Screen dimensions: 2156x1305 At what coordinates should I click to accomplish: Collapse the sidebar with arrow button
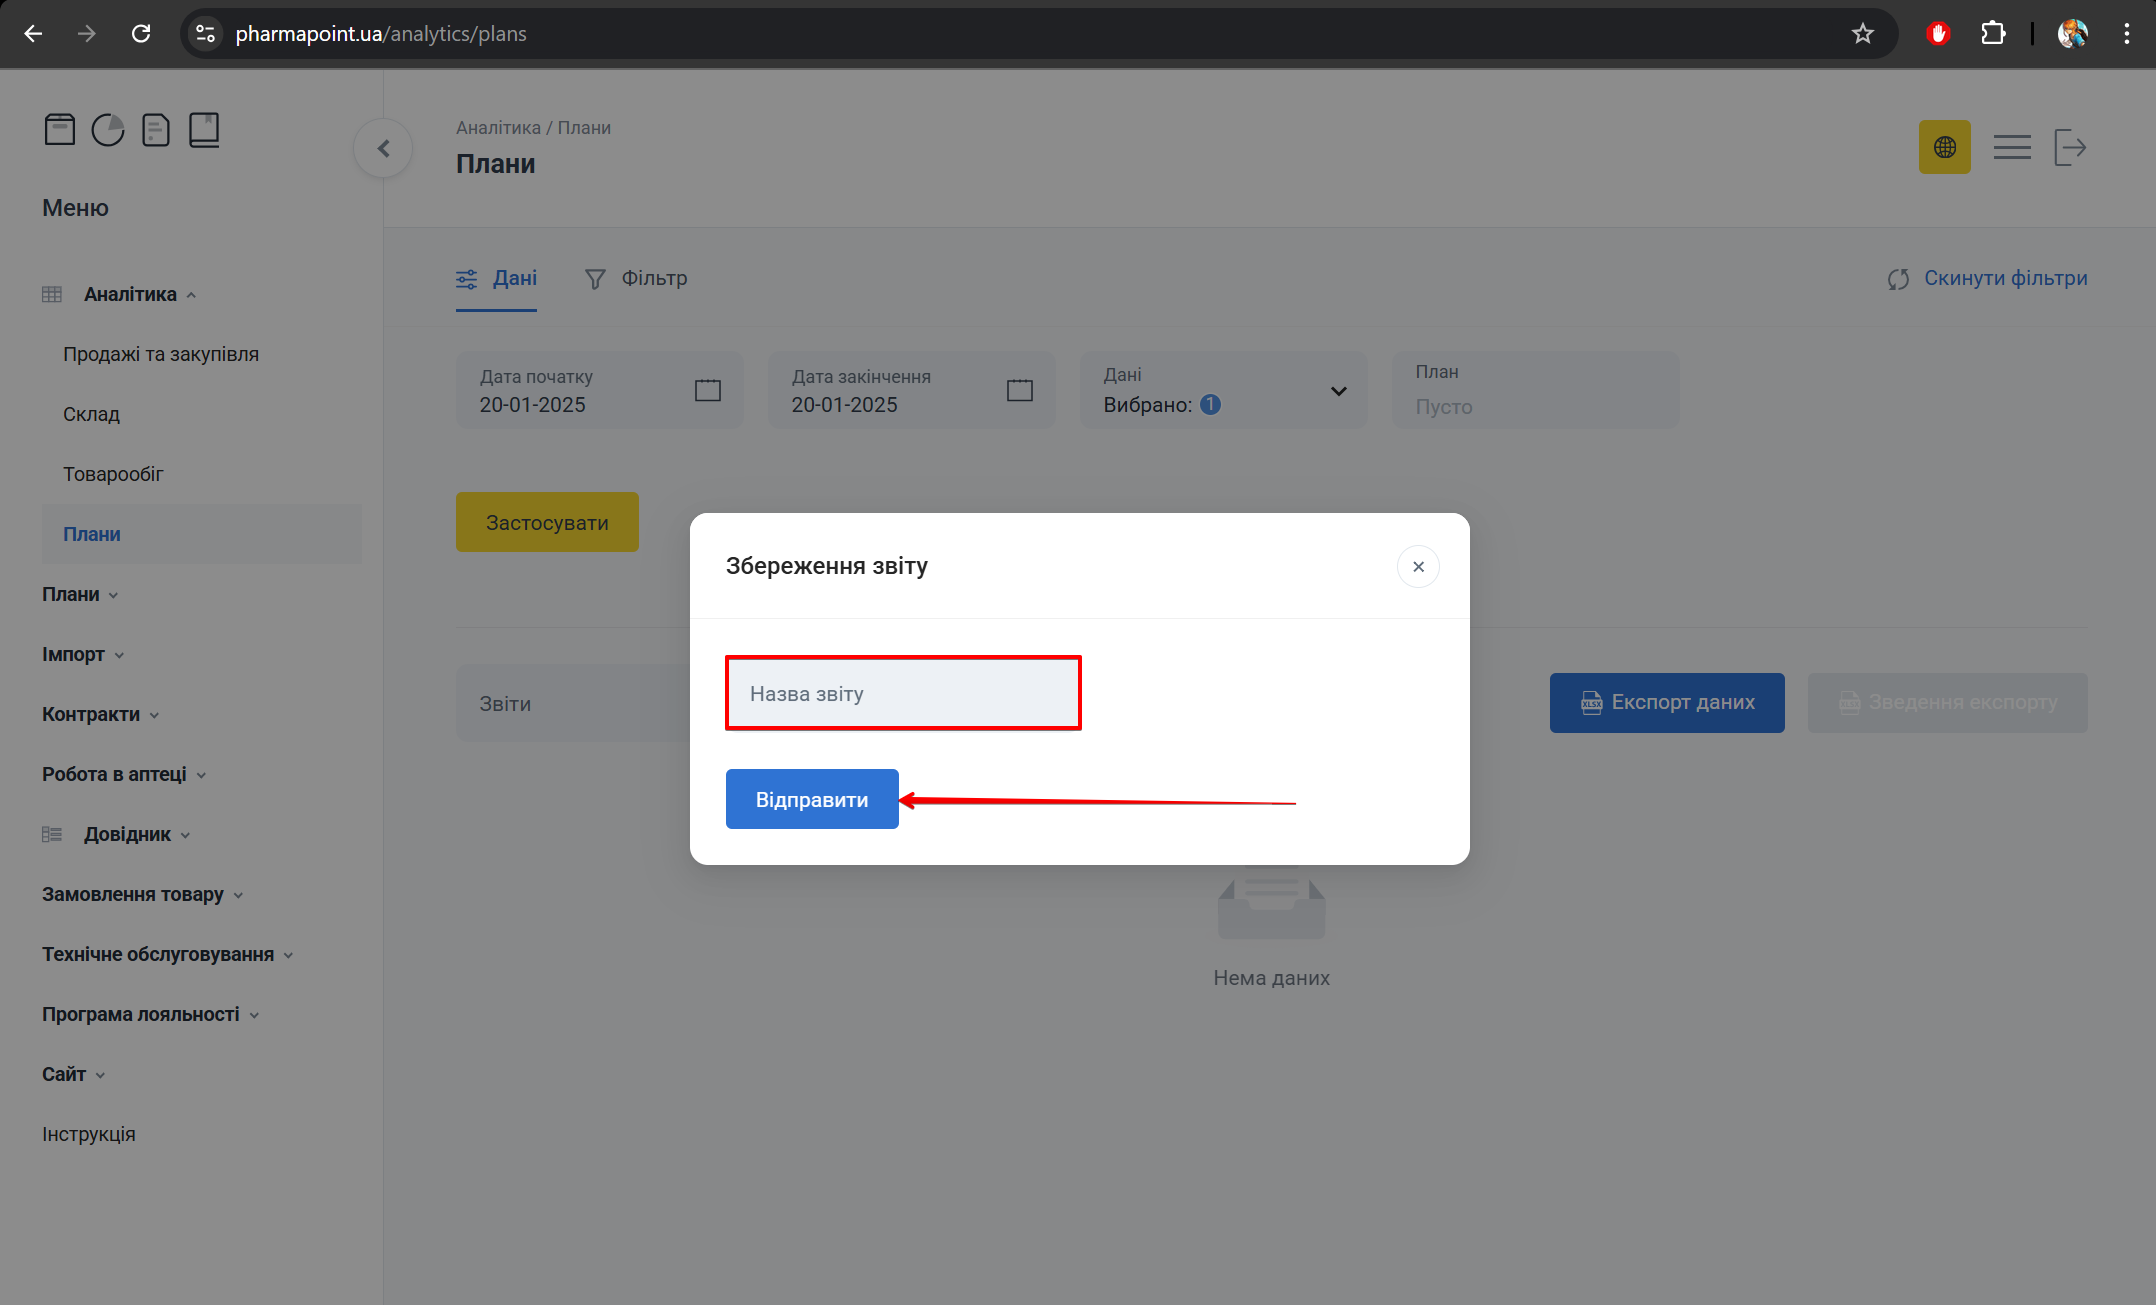pyautogui.click(x=383, y=149)
